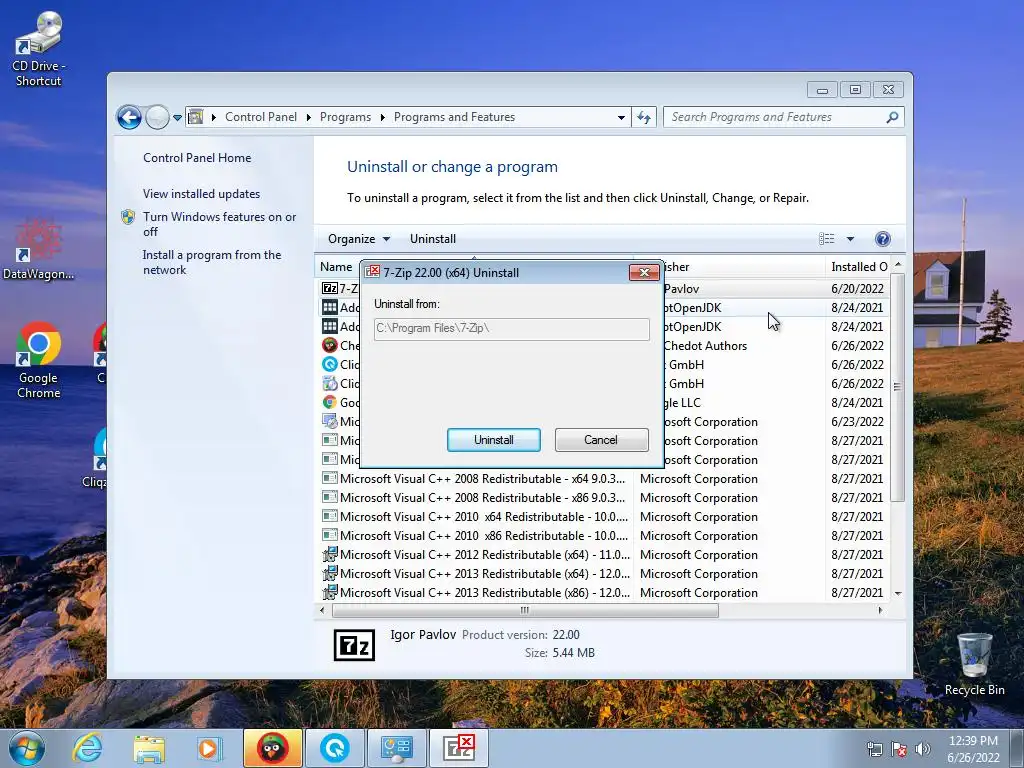Open Google Chrome desktop shortcut
Image resolution: width=1024 pixels, height=768 pixels.
coord(39,360)
